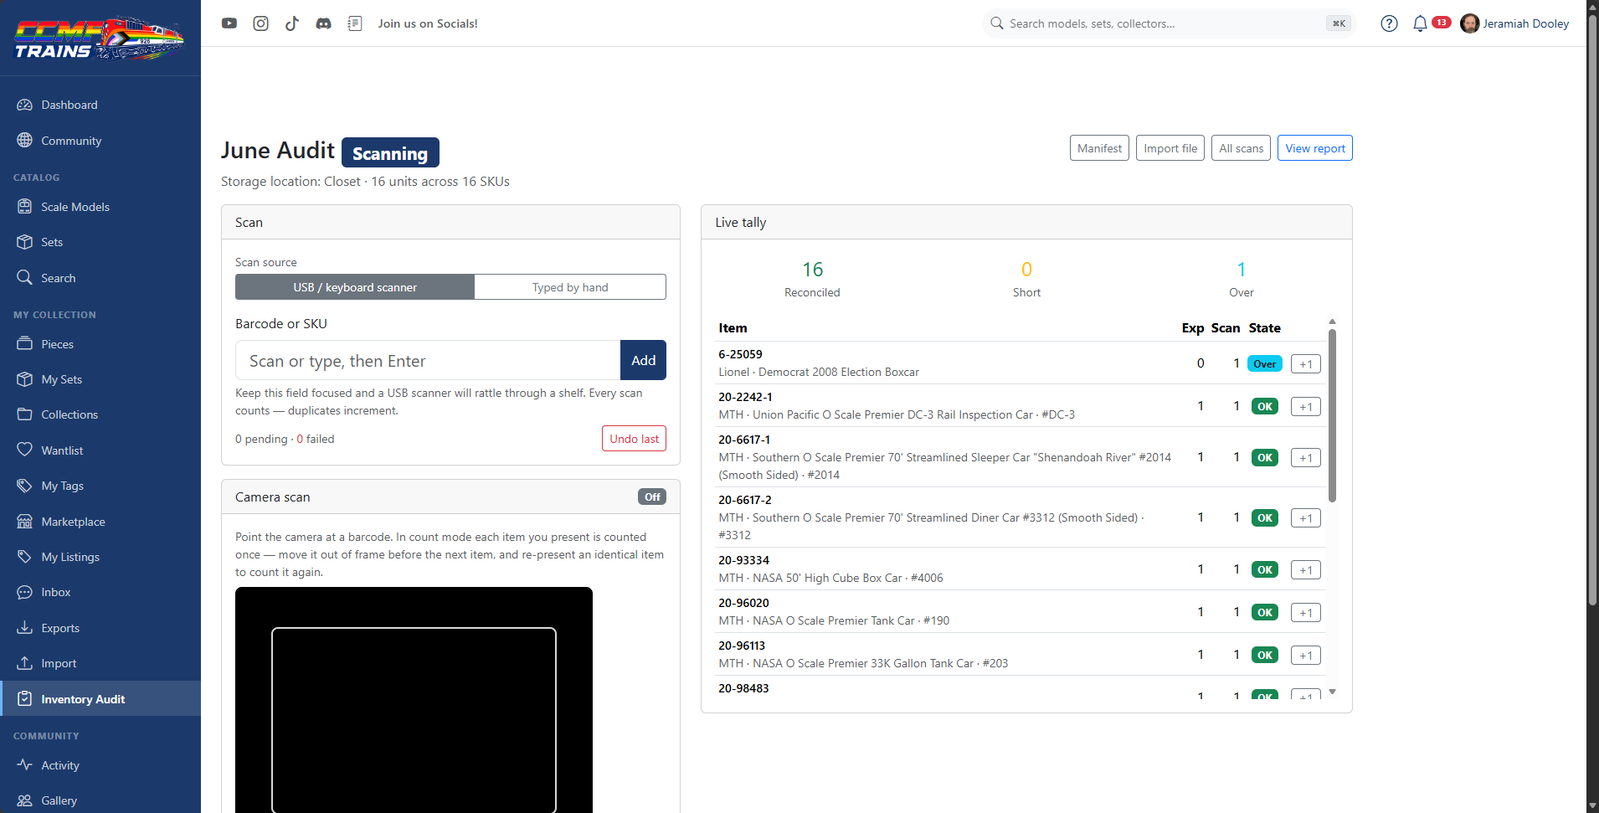Click the CCMF Trains logo

[99, 39]
